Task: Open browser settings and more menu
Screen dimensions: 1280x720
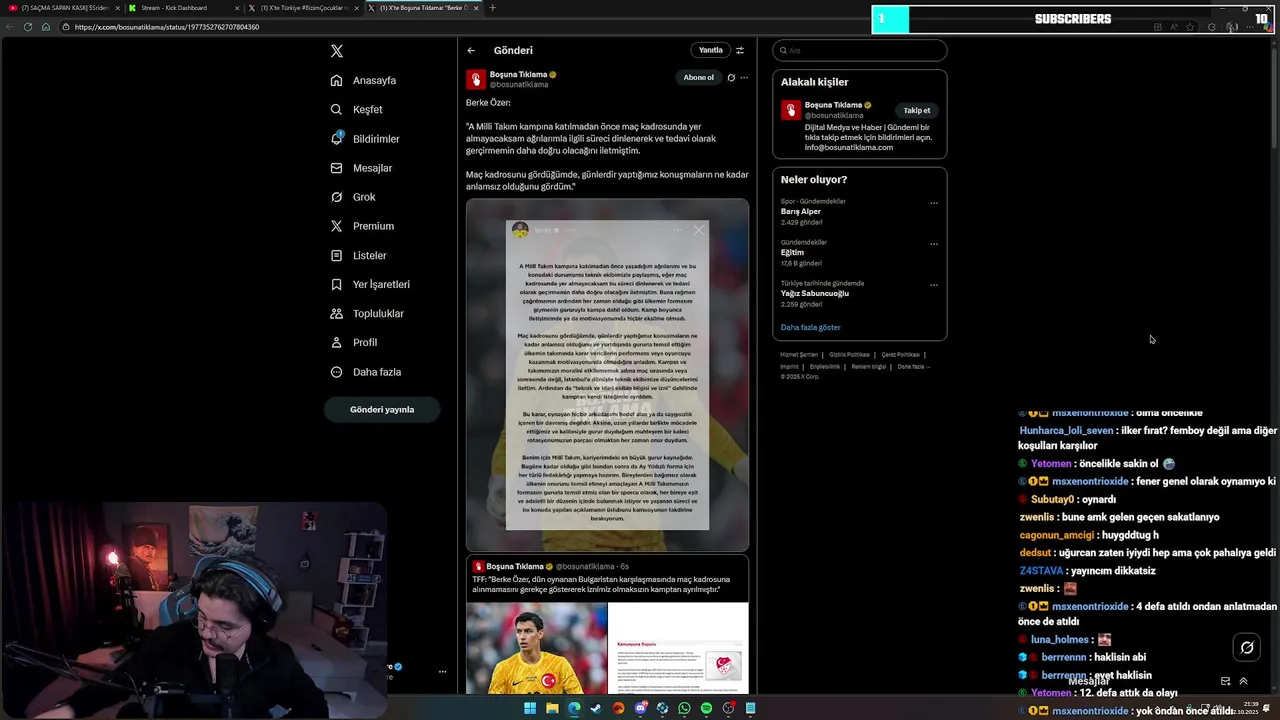Action: point(1250,27)
